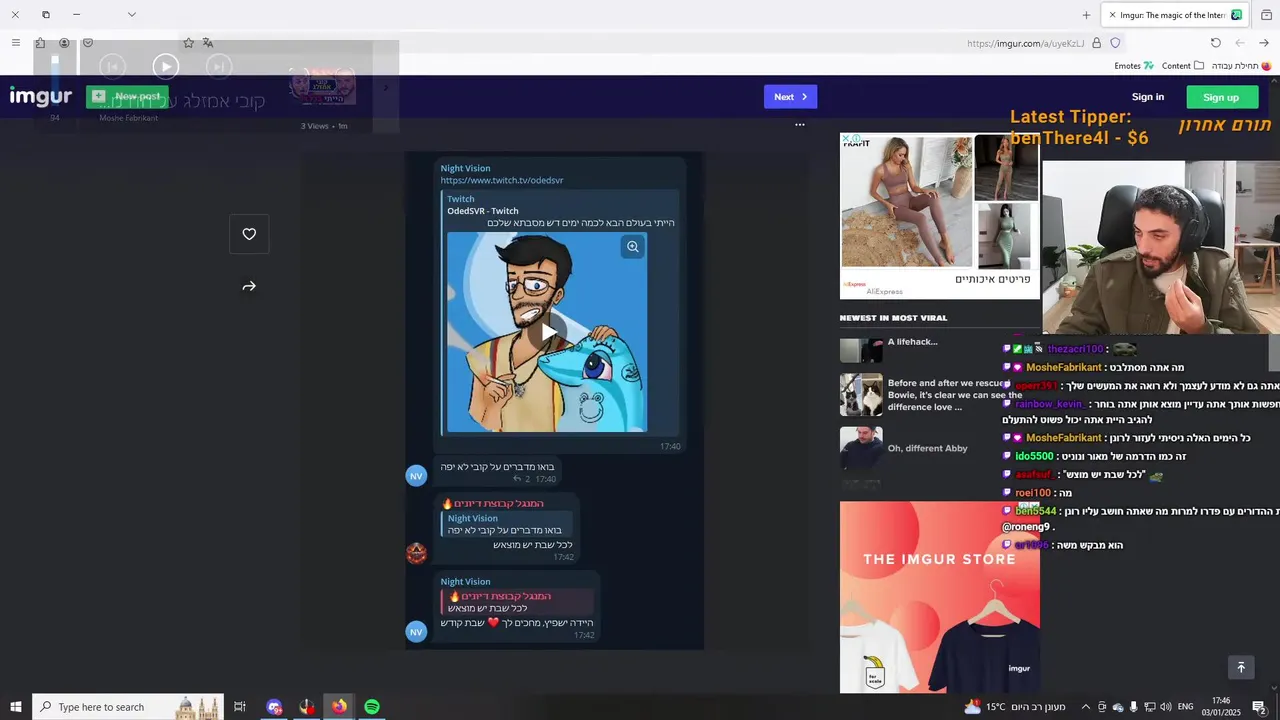The width and height of the screenshot is (1280, 720).
Task: Click the Sign up button
Action: [x=1222, y=97]
